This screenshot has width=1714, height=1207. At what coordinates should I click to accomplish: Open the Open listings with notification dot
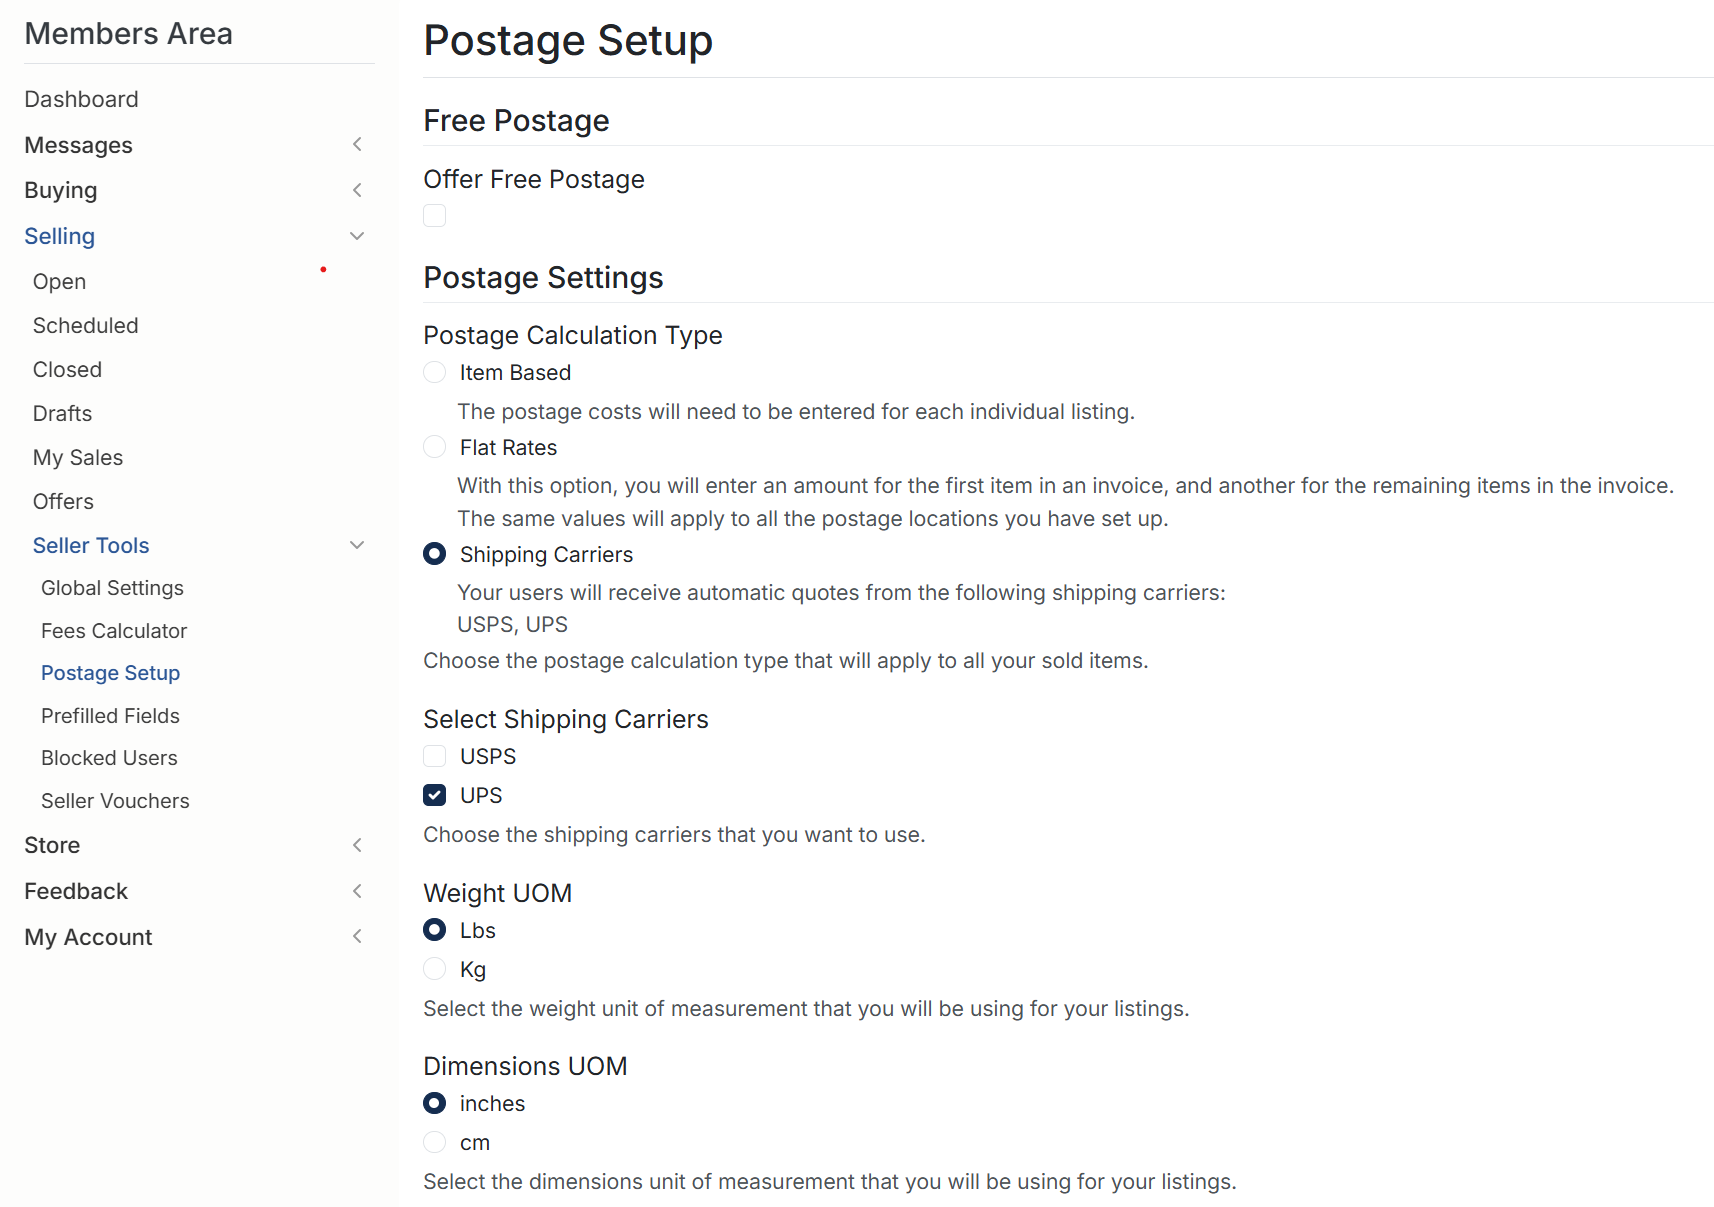pos(58,281)
